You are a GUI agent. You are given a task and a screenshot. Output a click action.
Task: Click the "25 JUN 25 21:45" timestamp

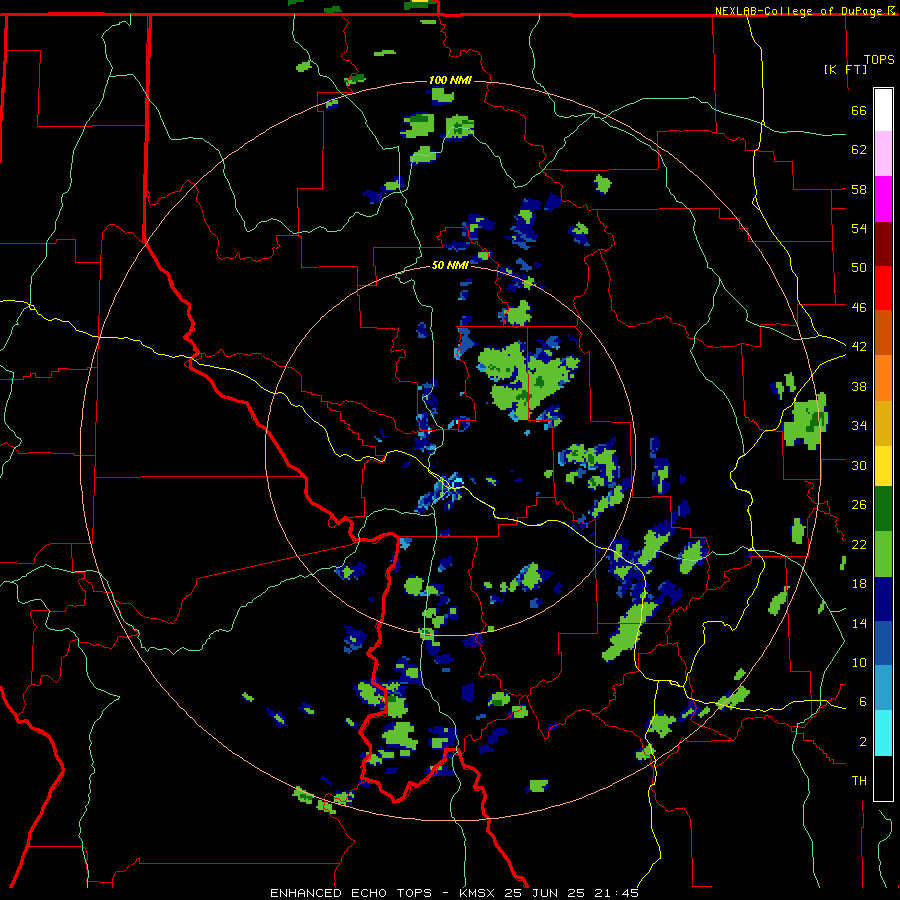point(572,893)
